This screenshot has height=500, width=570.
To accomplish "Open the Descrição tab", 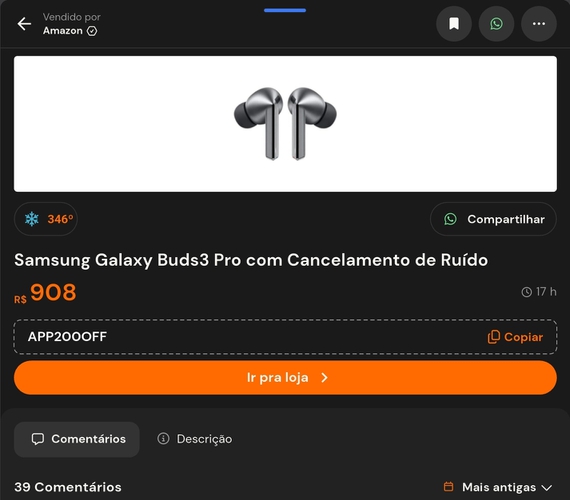I will coord(194,439).
